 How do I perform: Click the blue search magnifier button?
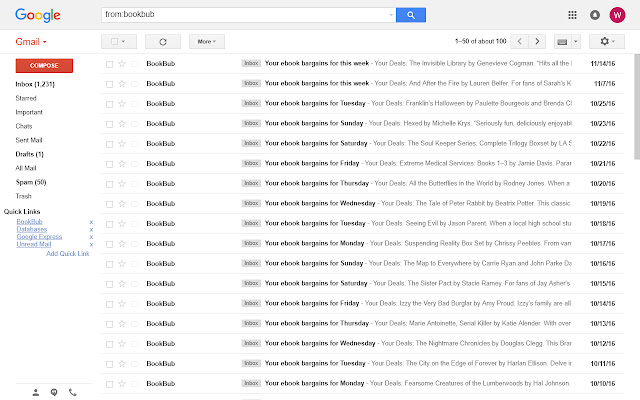[x=411, y=15]
